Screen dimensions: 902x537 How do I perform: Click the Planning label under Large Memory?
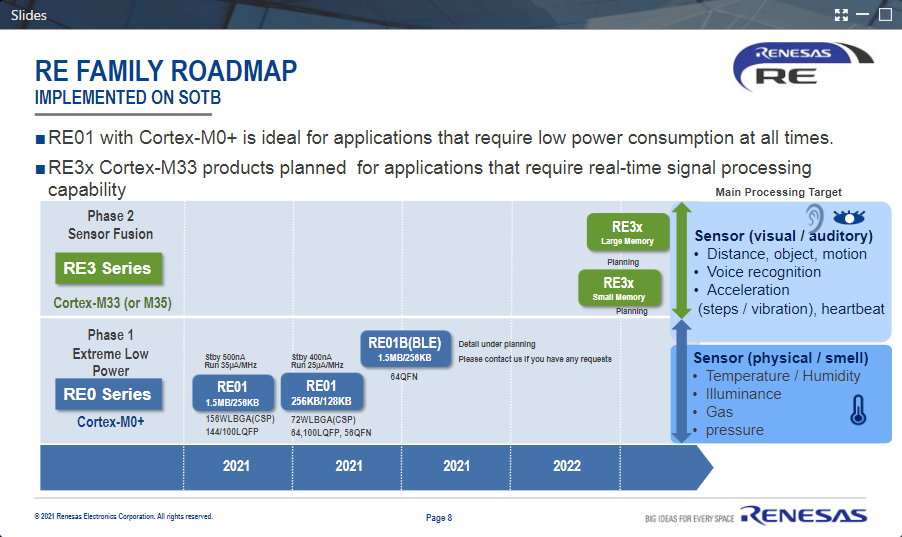[x=623, y=262]
